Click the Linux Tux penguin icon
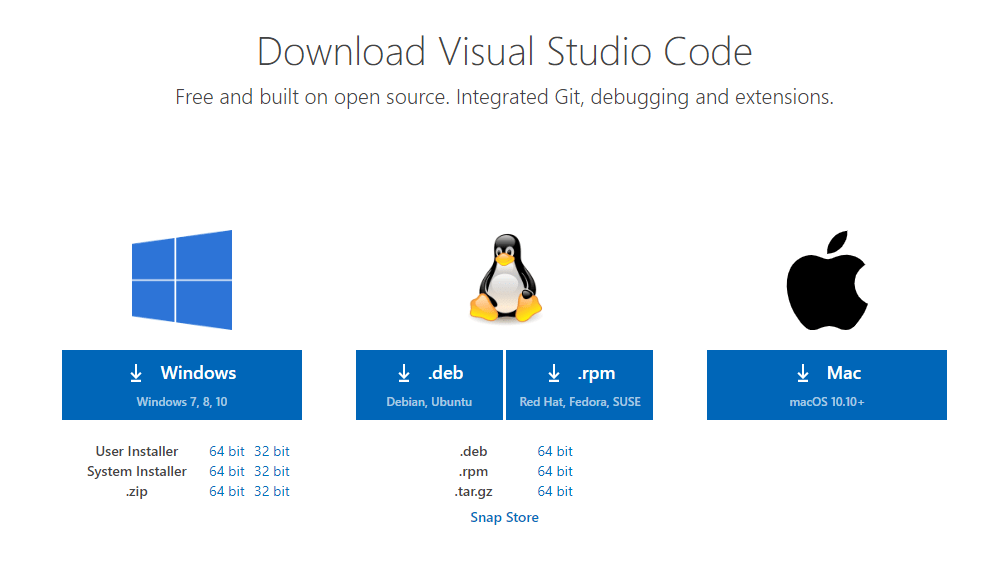Screen dimensions: 998x570 pos(505,279)
